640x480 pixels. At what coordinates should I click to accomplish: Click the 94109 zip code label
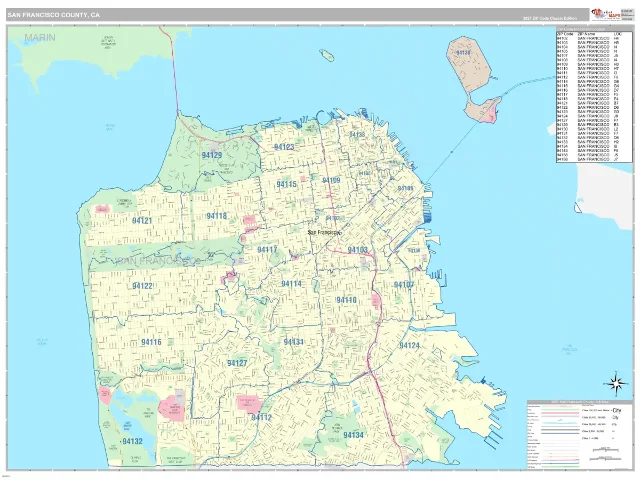pos(331,180)
